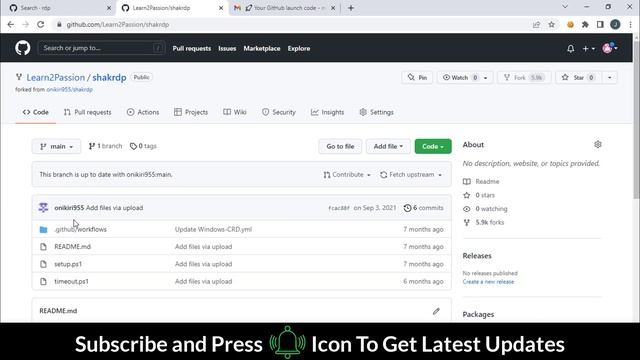640x360 pixels.
Task: Expand the Watch options dropdown arrow
Action: (486, 78)
